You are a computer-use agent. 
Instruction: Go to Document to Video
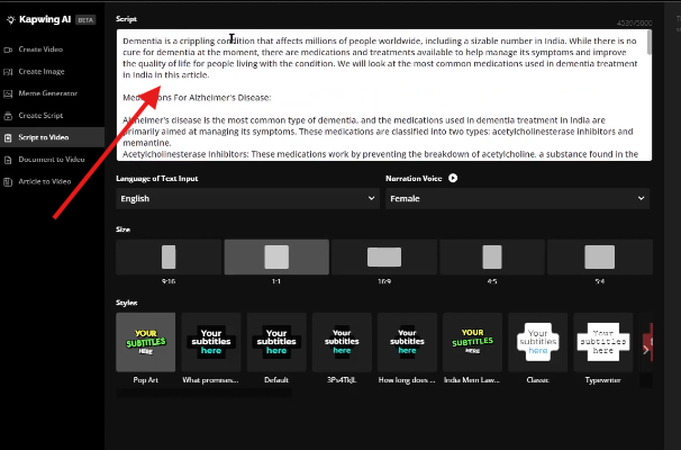pos(52,159)
